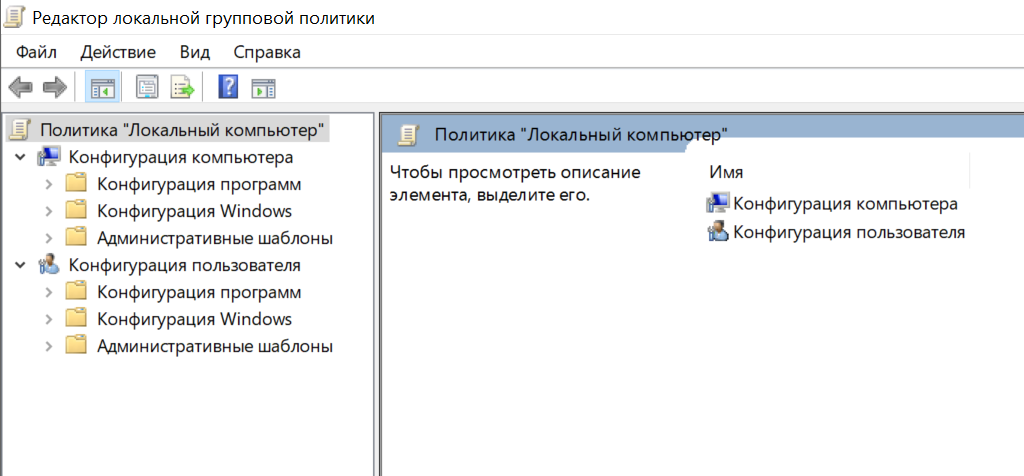
Task: Open the Вид menu
Action: tap(195, 52)
